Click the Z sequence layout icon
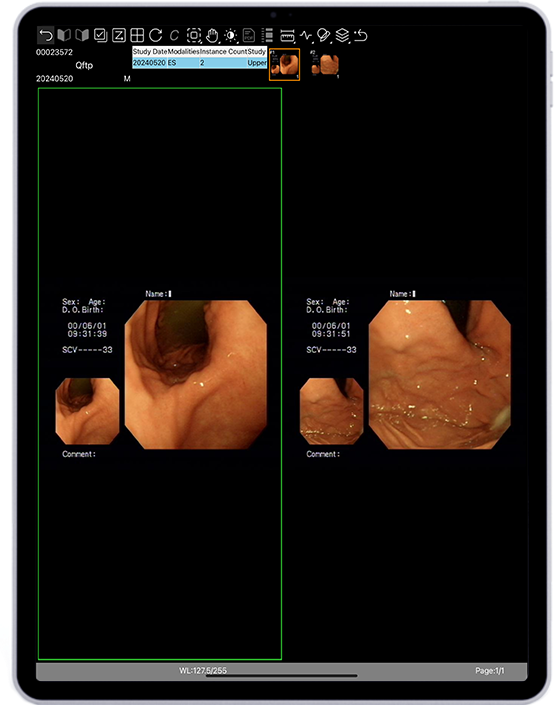 coord(119,35)
